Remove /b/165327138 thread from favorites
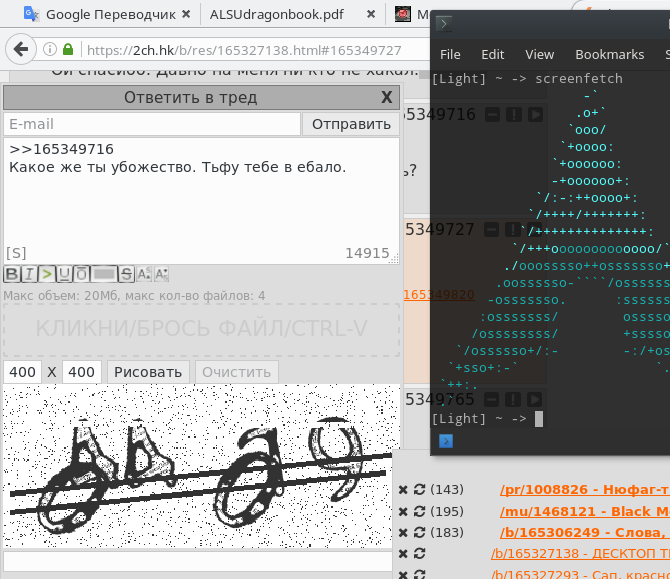Screen dimensions: 670x579 pos(403,554)
